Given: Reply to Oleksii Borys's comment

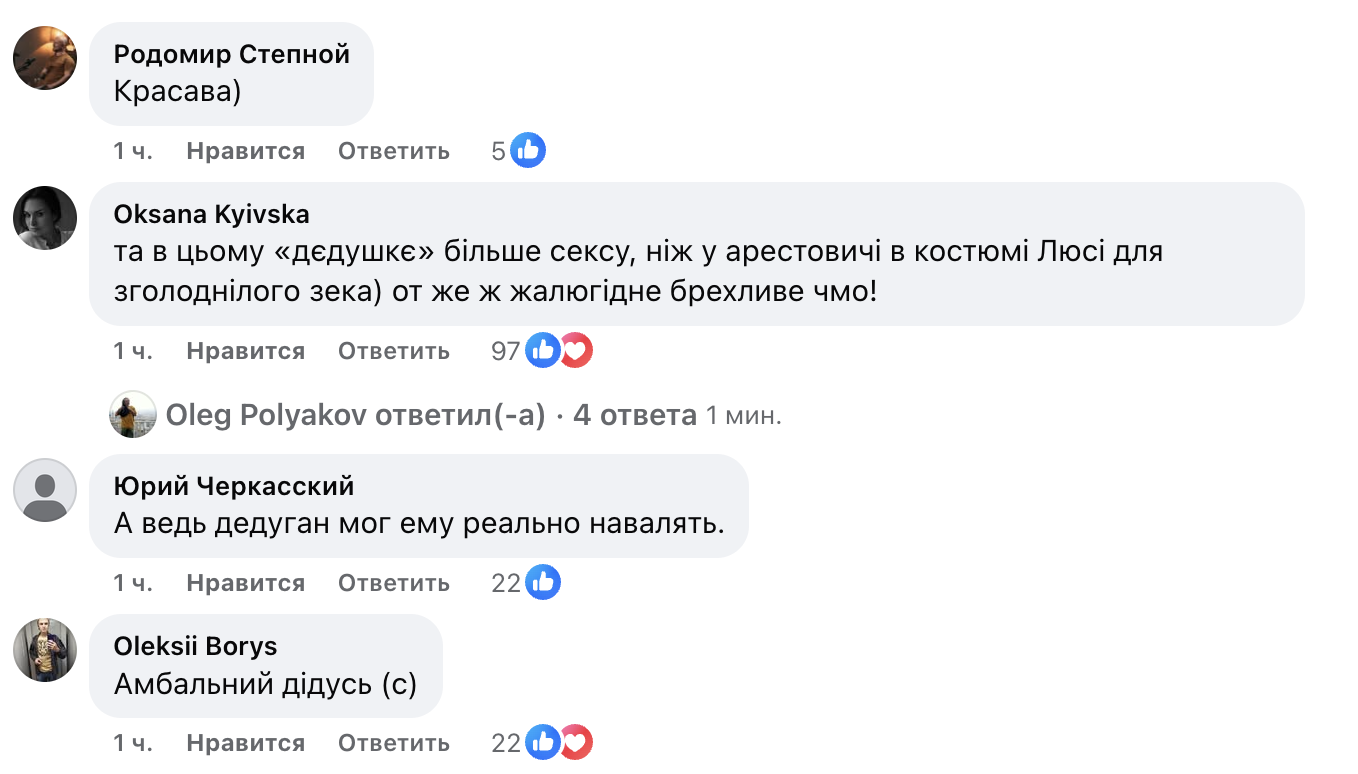Looking at the screenshot, I should [393, 743].
